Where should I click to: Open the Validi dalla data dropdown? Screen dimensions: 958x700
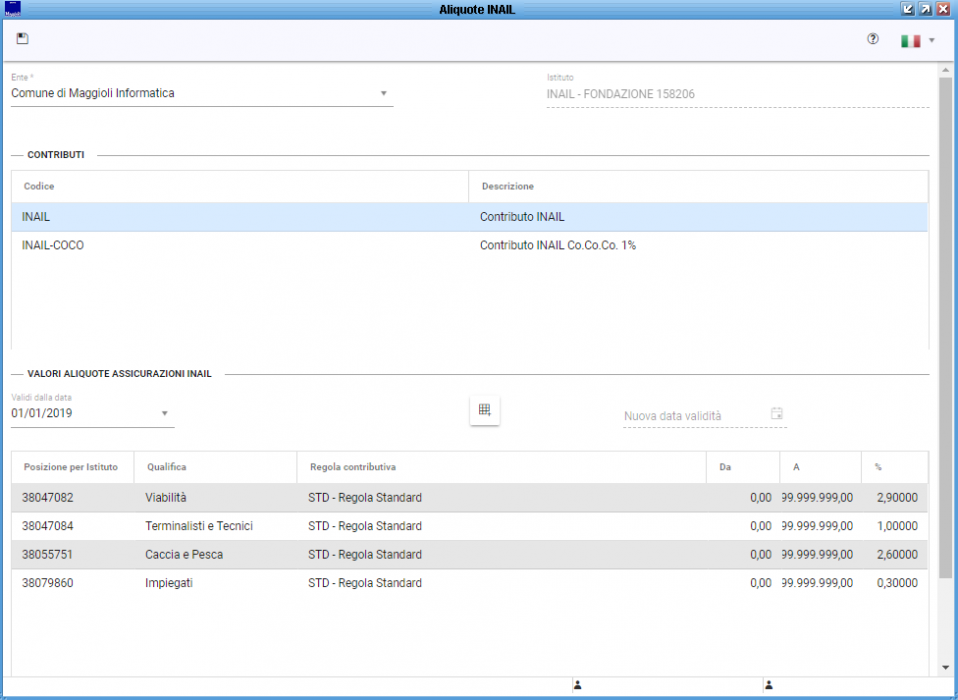165,413
